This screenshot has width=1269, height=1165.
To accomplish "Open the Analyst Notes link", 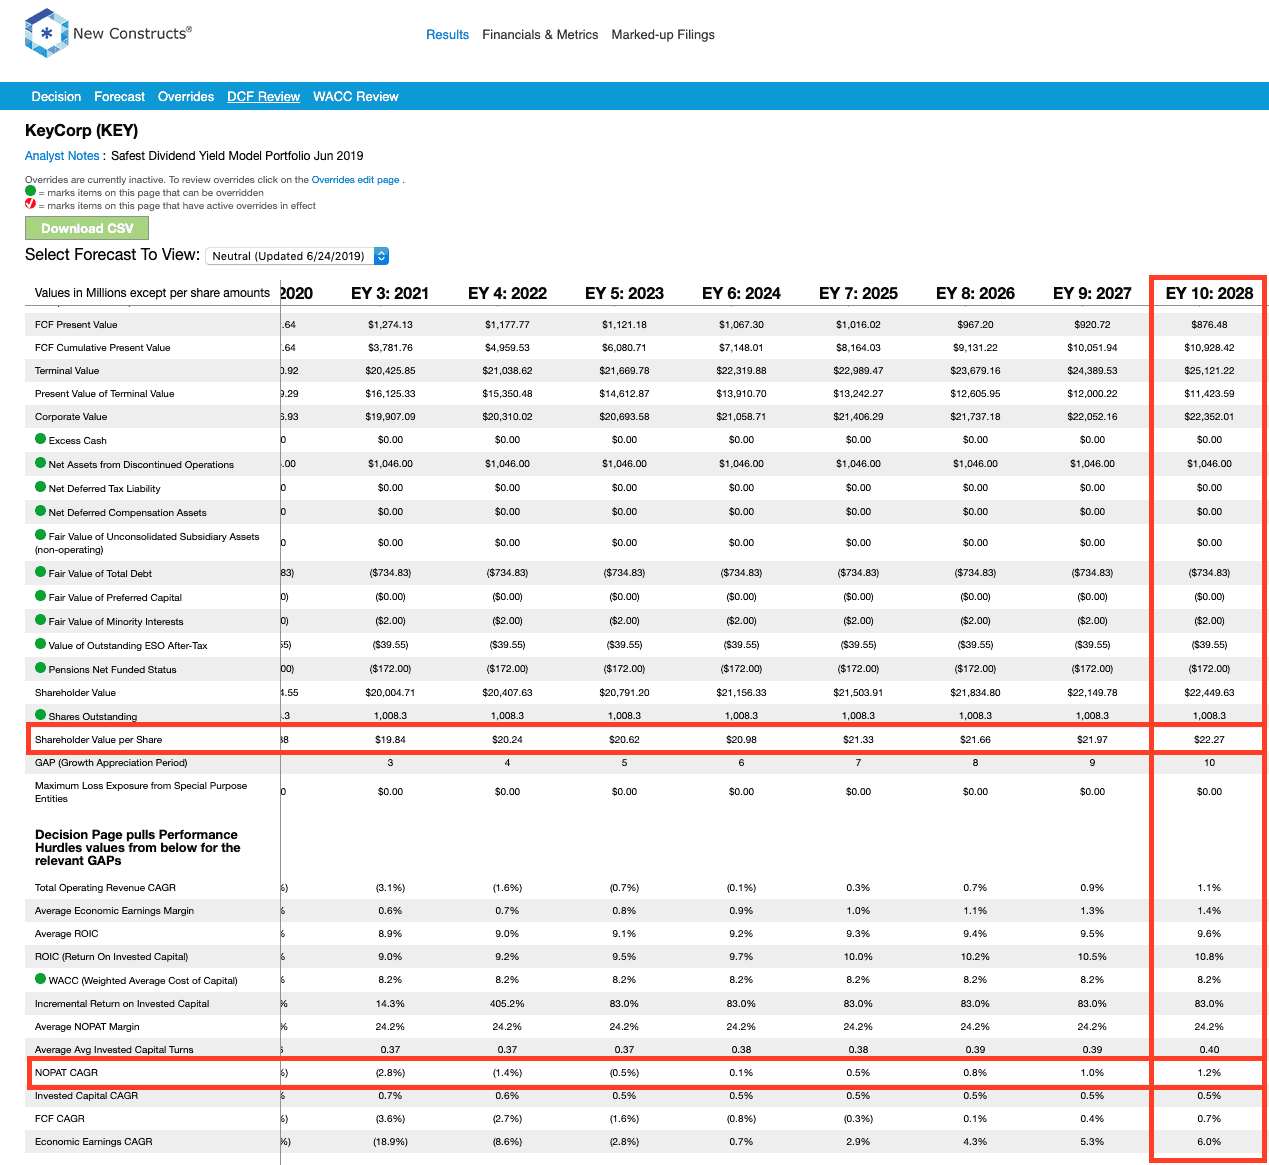I will click(62, 156).
